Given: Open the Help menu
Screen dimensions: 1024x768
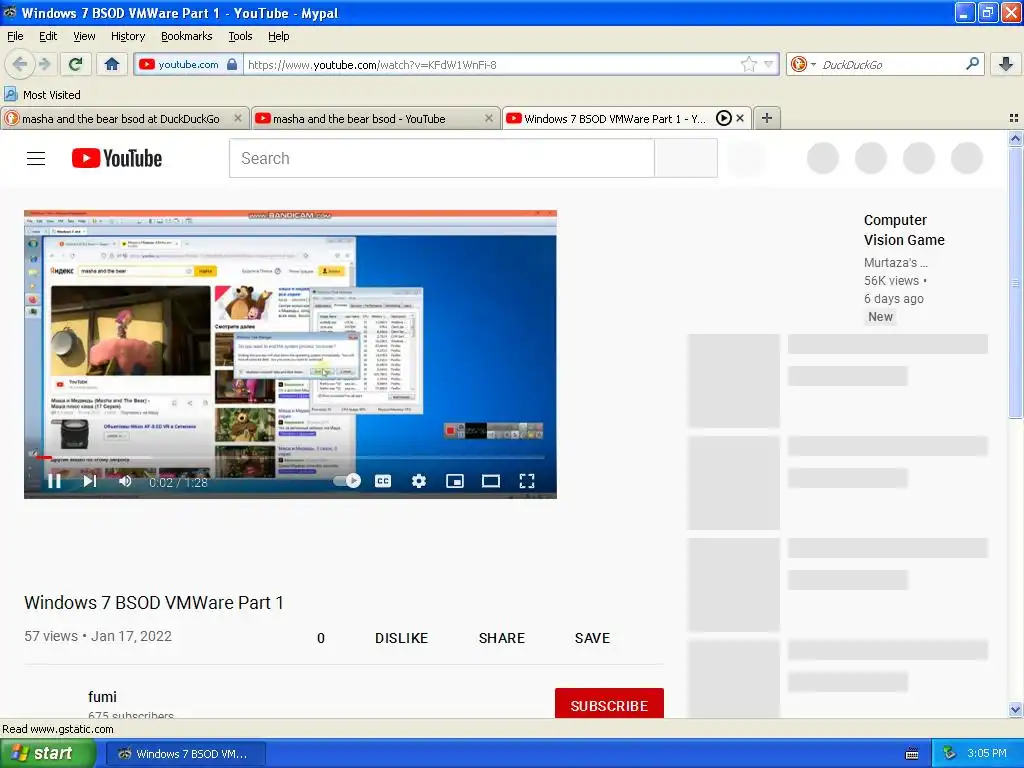Looking at the screenshot, I should 279,36.
